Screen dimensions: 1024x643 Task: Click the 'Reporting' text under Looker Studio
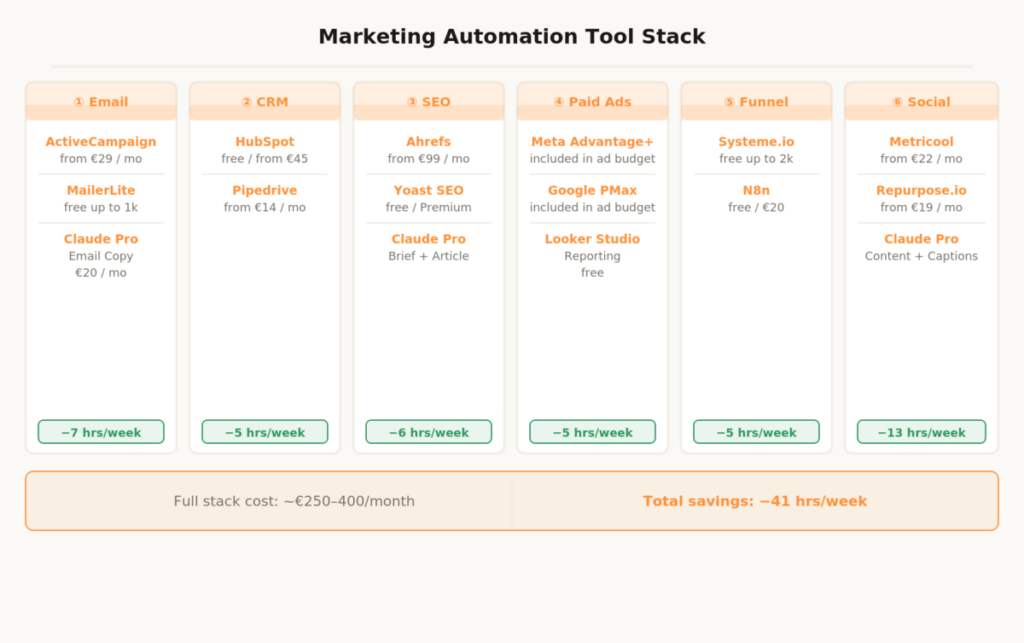click(x=592, y=256)
